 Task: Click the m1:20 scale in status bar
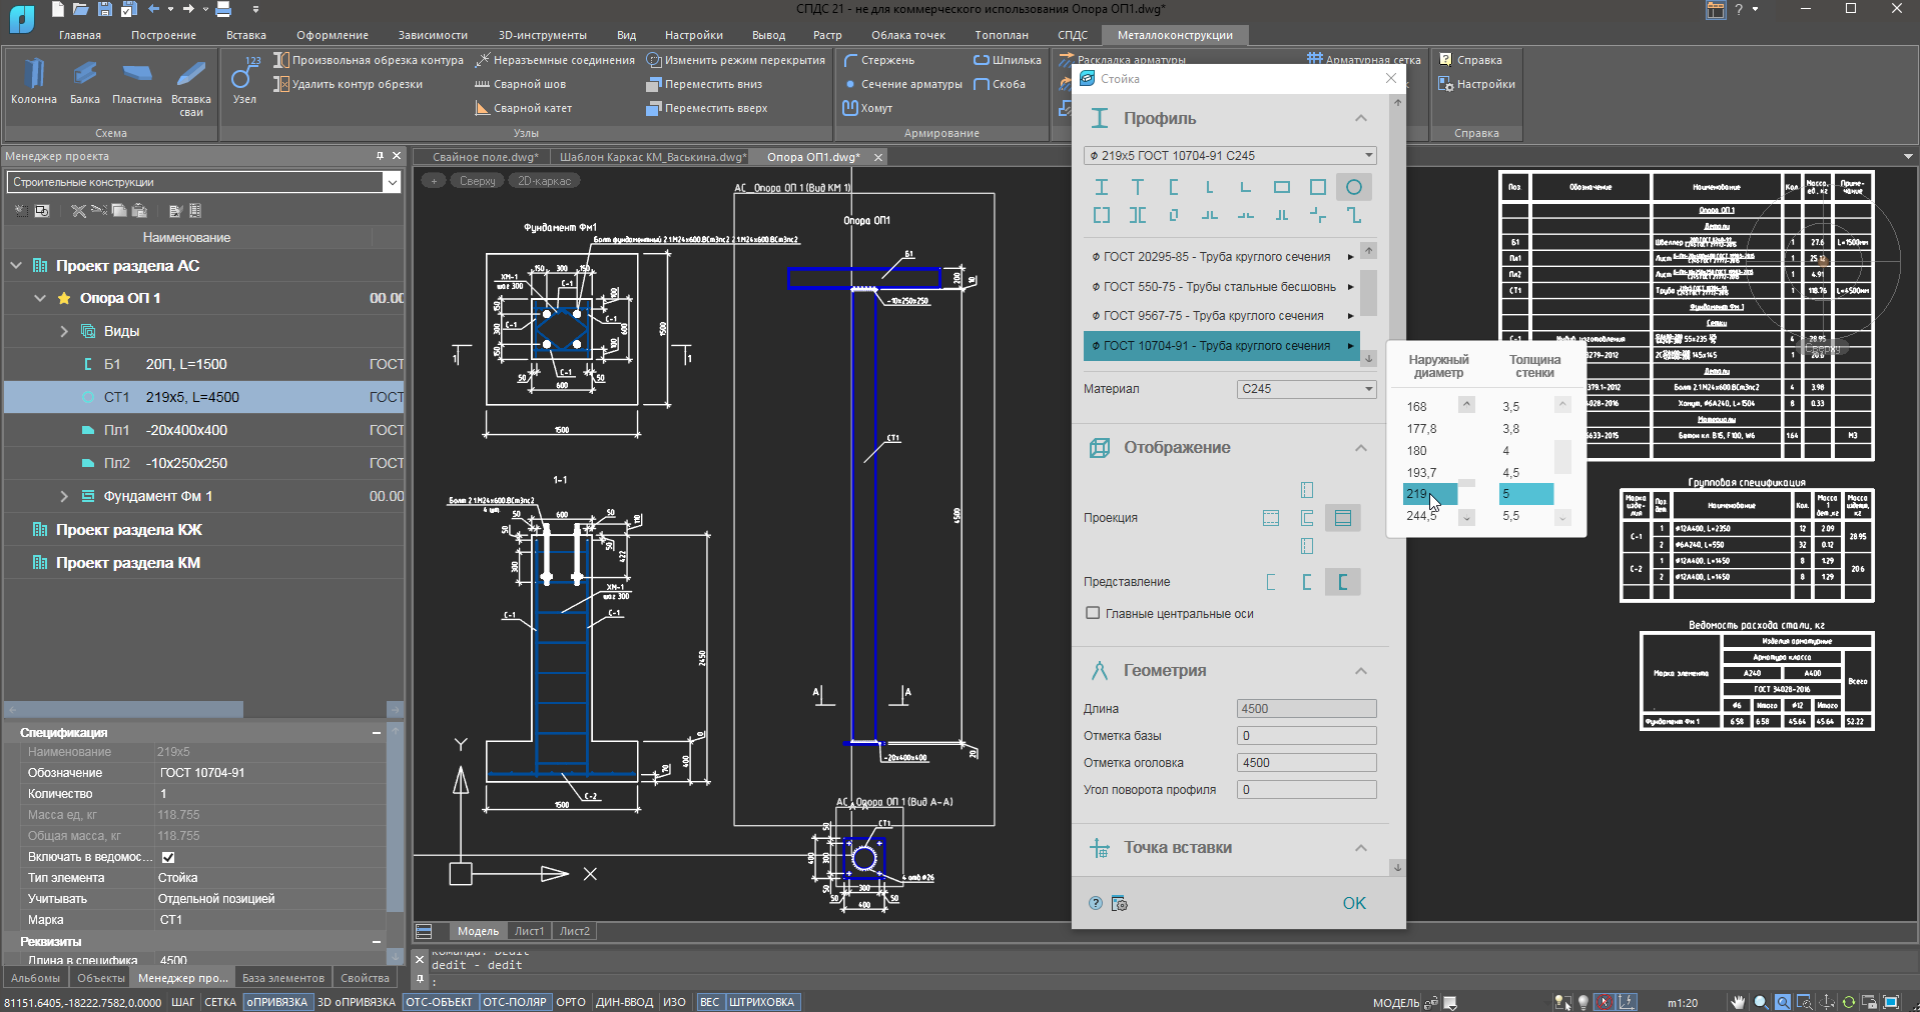1683,1002
